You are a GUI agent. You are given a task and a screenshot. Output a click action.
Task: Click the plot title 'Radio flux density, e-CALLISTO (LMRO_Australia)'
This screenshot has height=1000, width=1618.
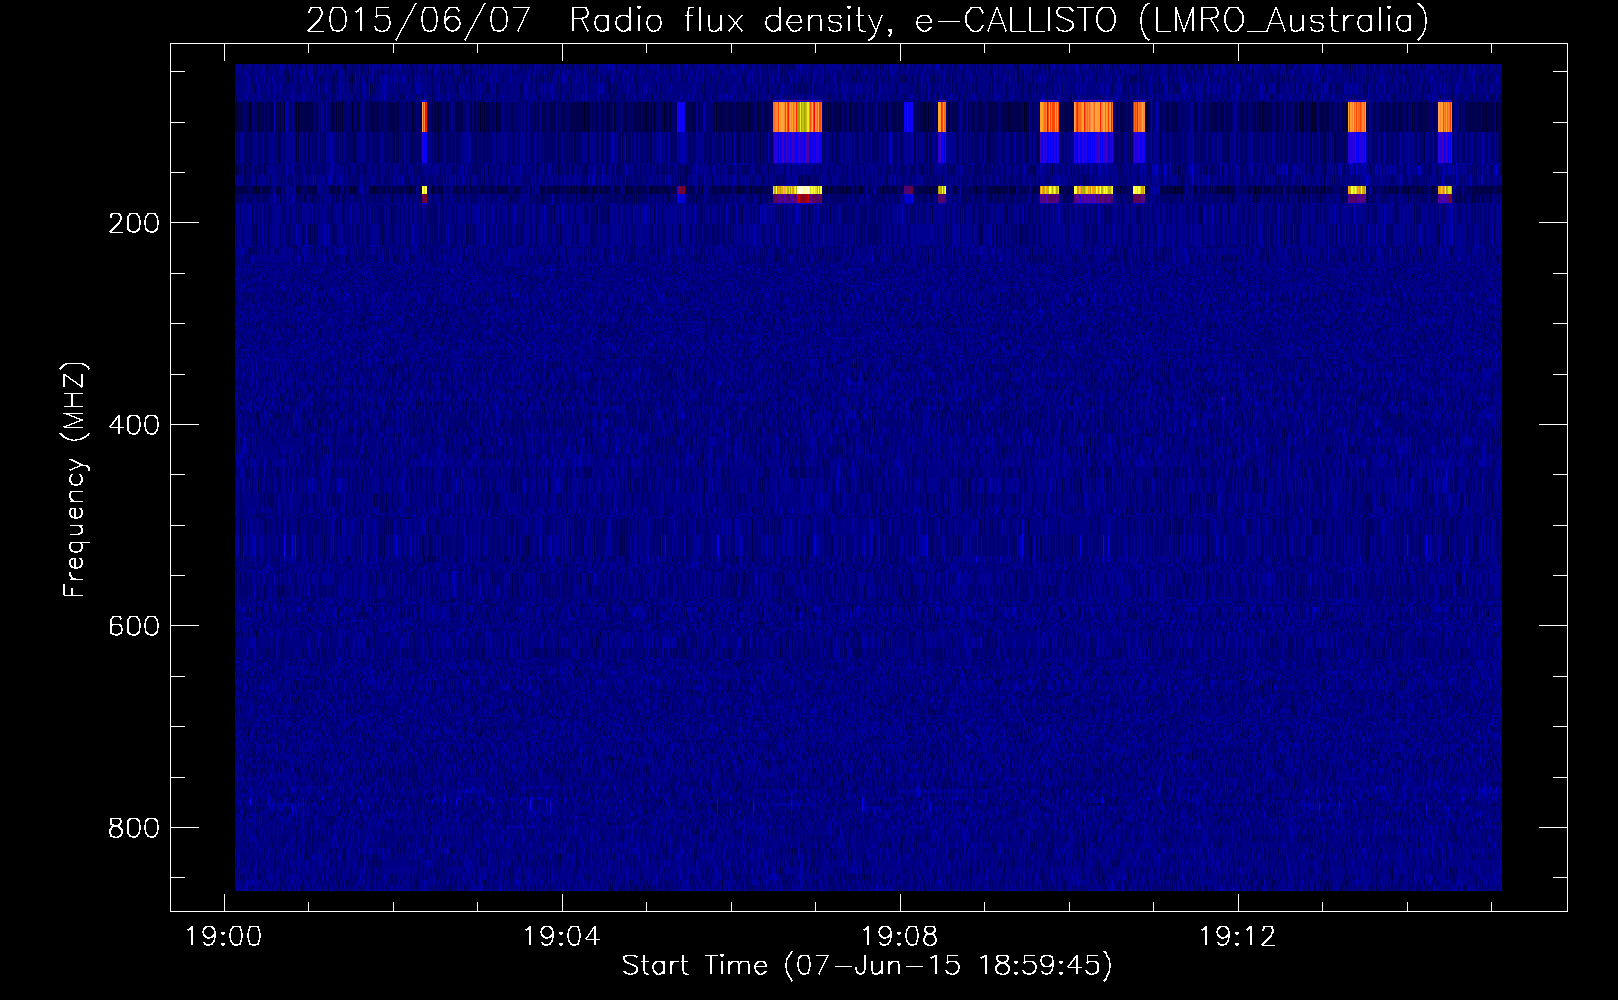(x=999, y=20)
